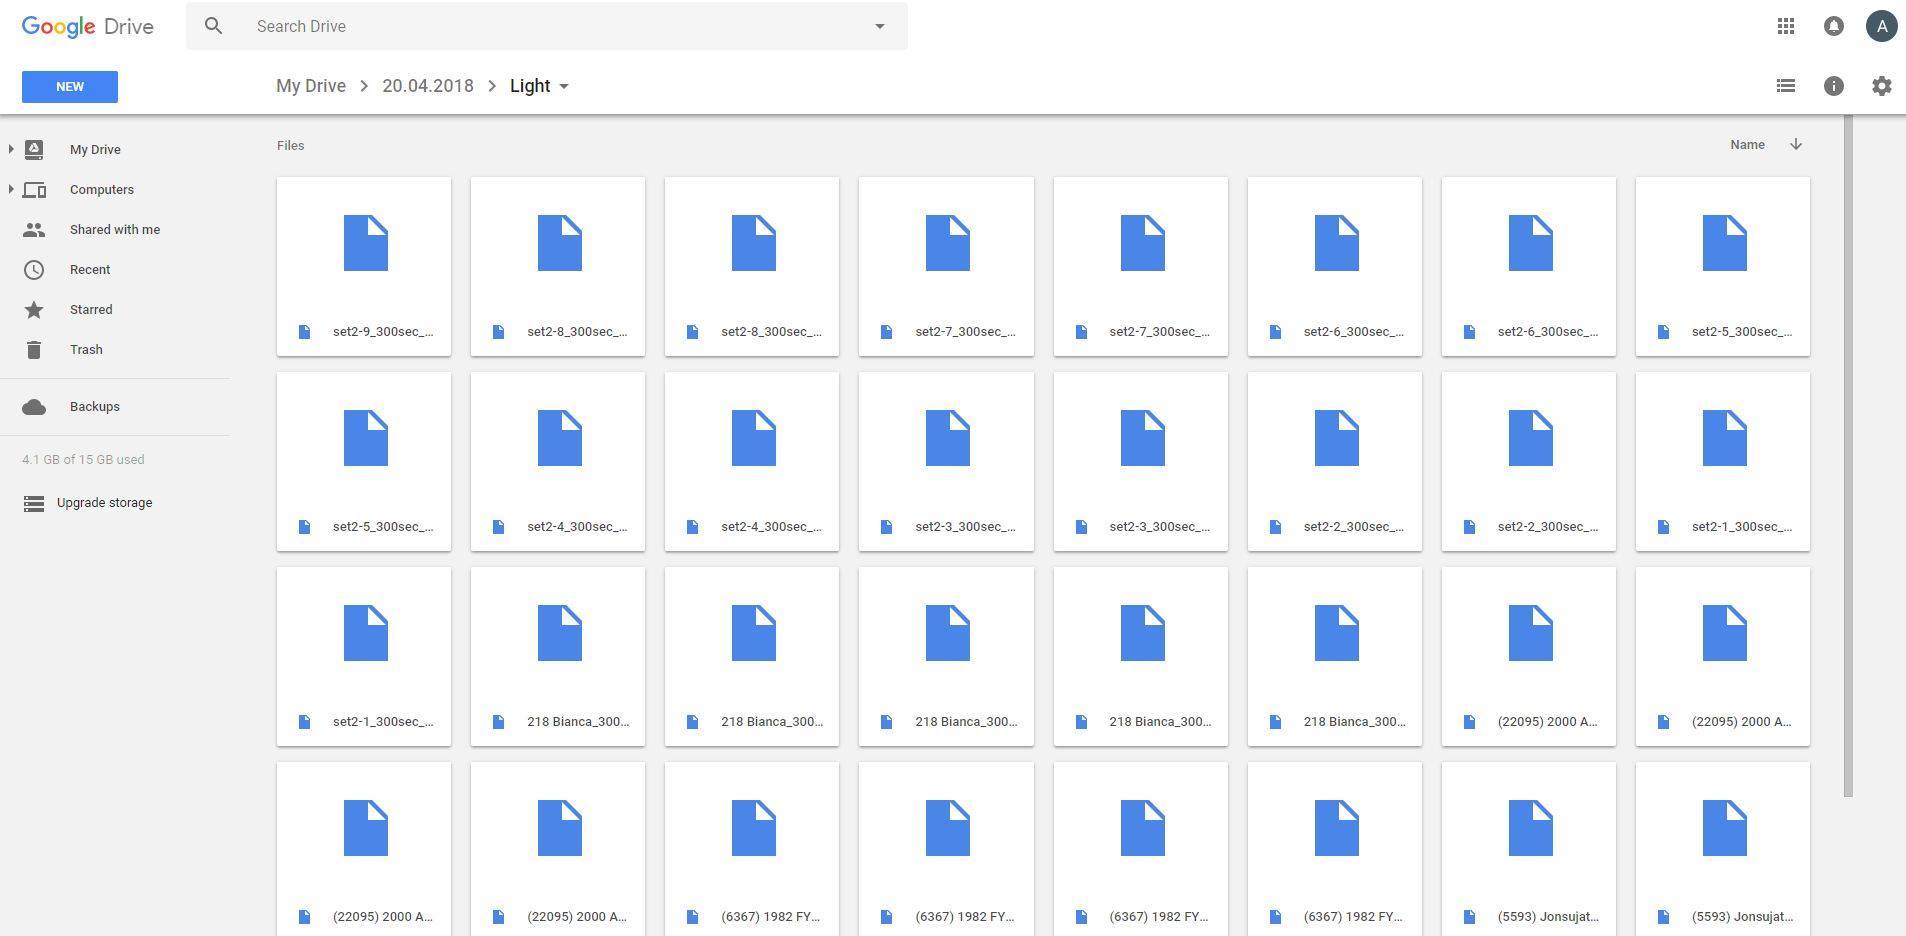Click the notifications bell icon

[x=1833, y=27]
